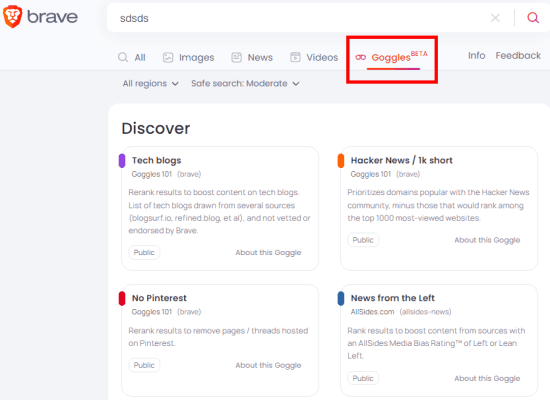Screen dimensions: 550x400
Task: Click the (allsides-news) label
Action: 425,312
